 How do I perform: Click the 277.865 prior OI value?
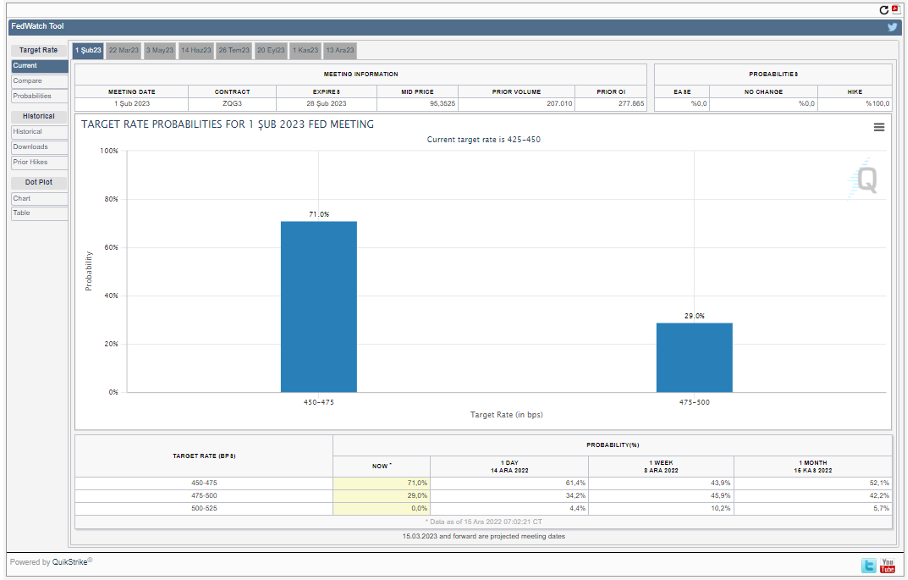click(631, 104)
